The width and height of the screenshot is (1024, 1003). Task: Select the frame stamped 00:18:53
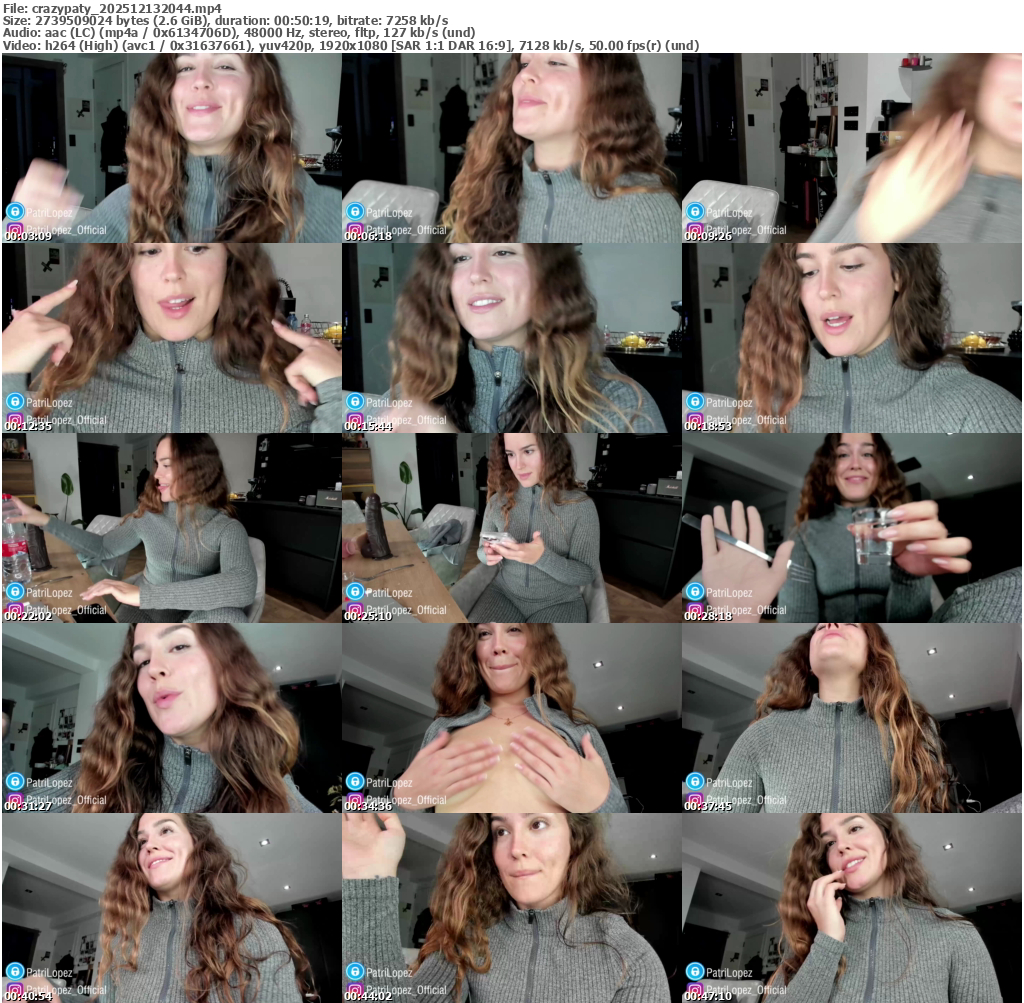pos(852,338)
